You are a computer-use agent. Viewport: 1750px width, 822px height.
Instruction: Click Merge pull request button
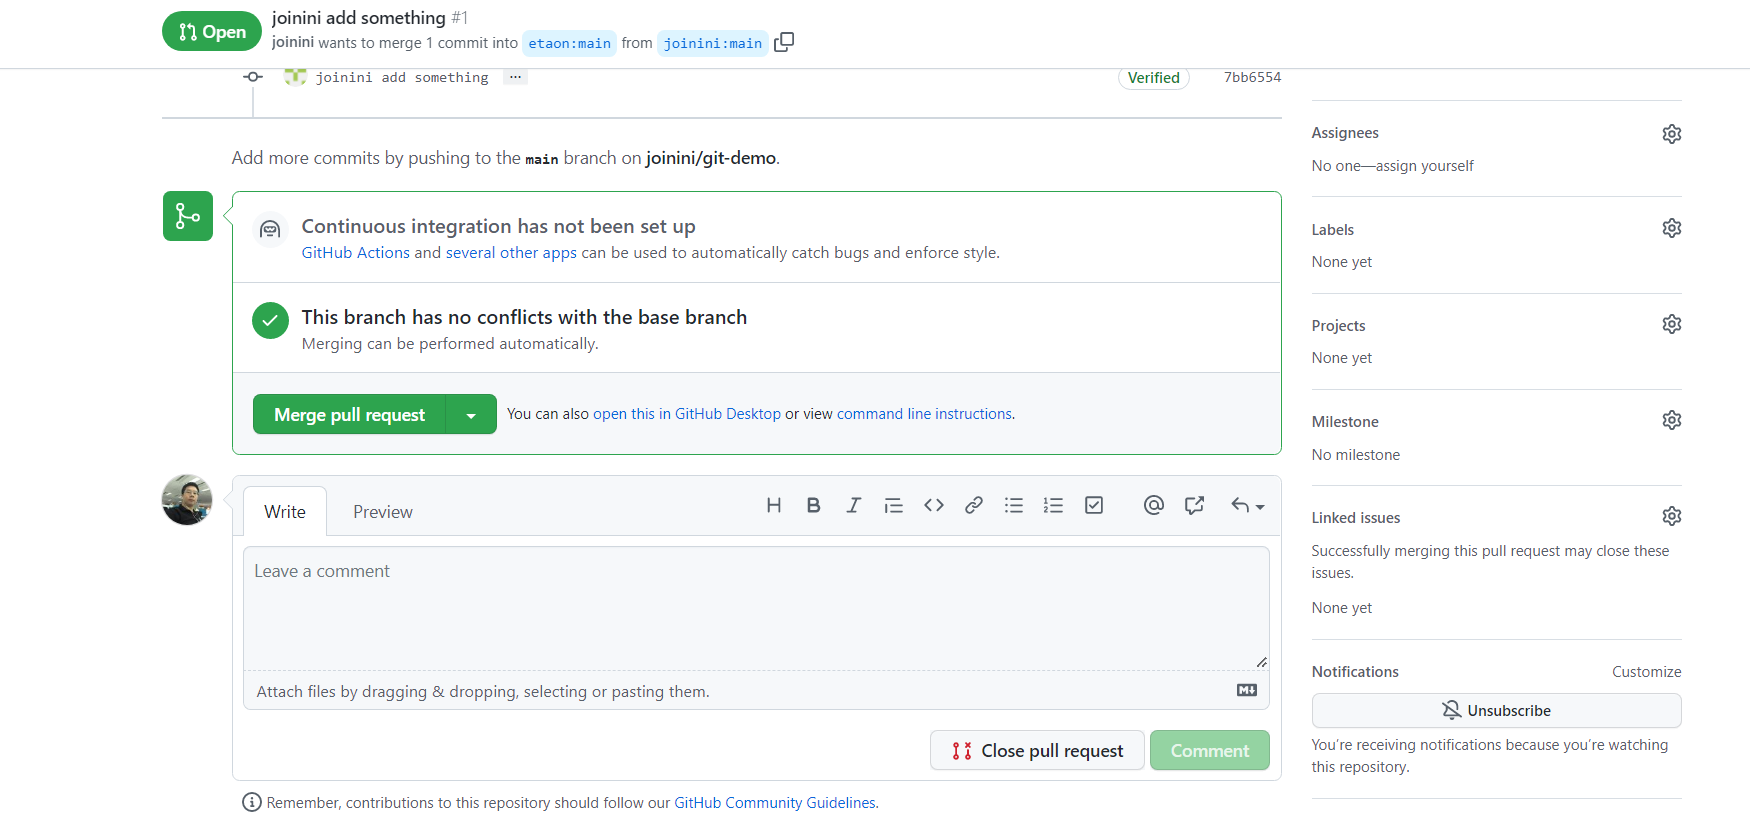350,414
